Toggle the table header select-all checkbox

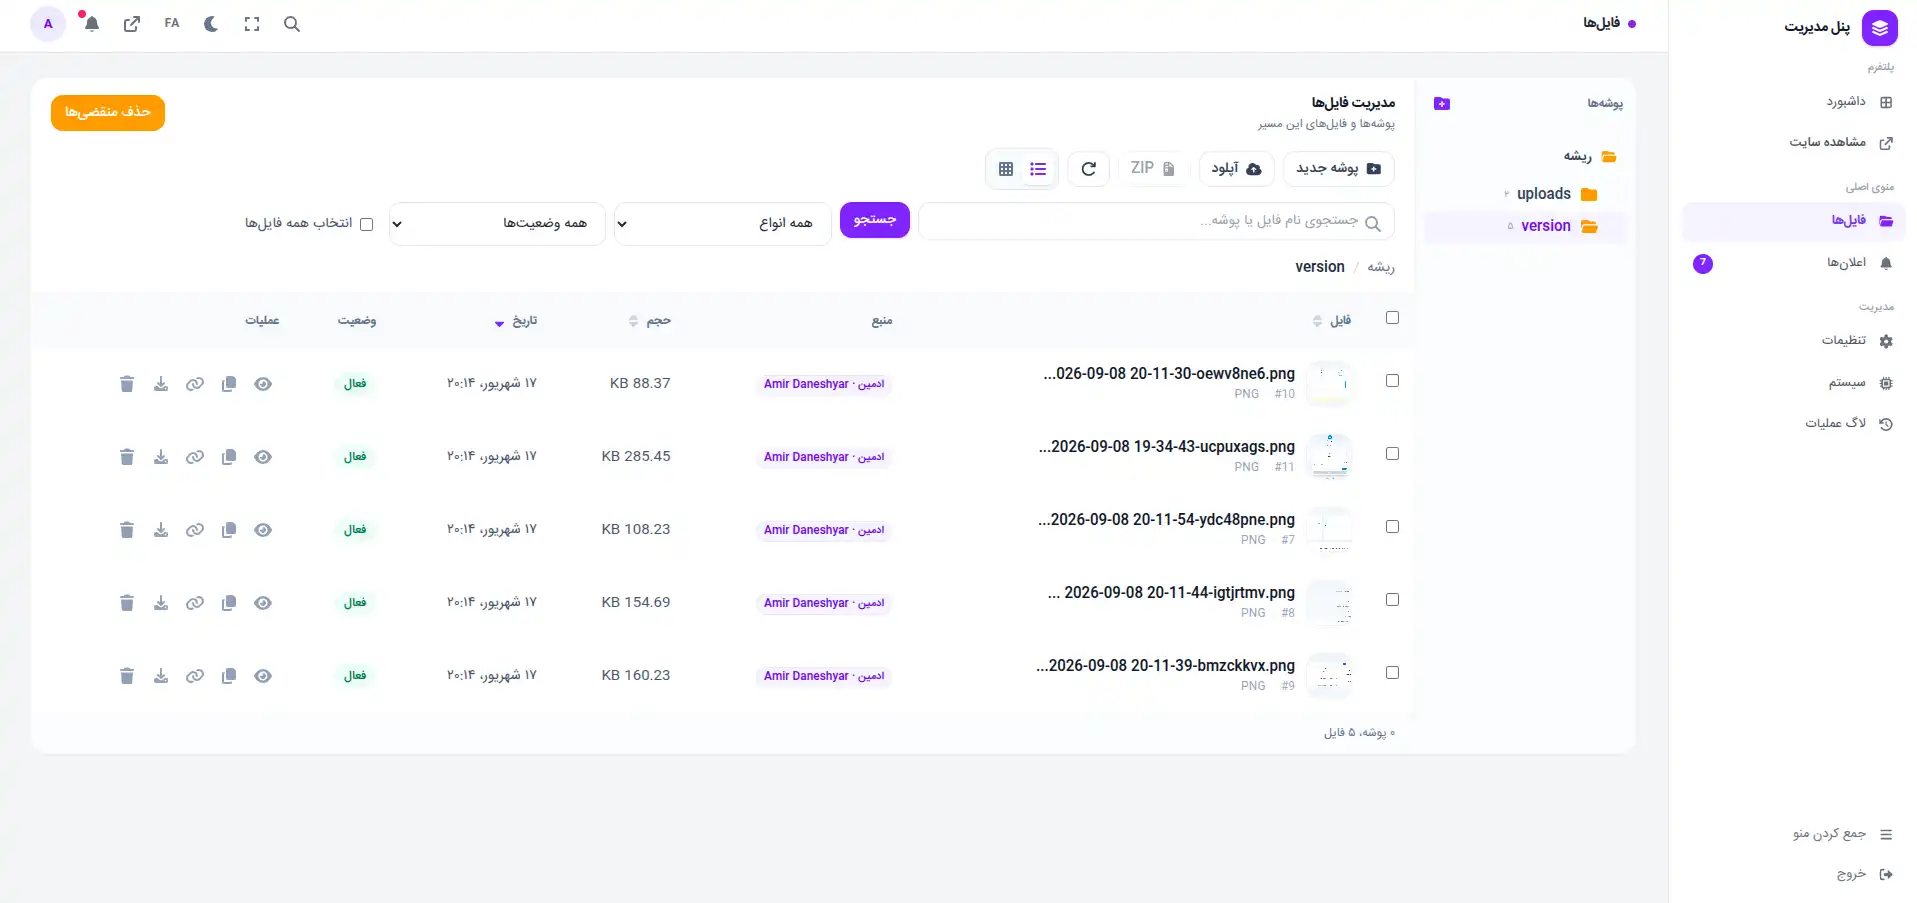pyautogui.click(x=1392, y=318)
